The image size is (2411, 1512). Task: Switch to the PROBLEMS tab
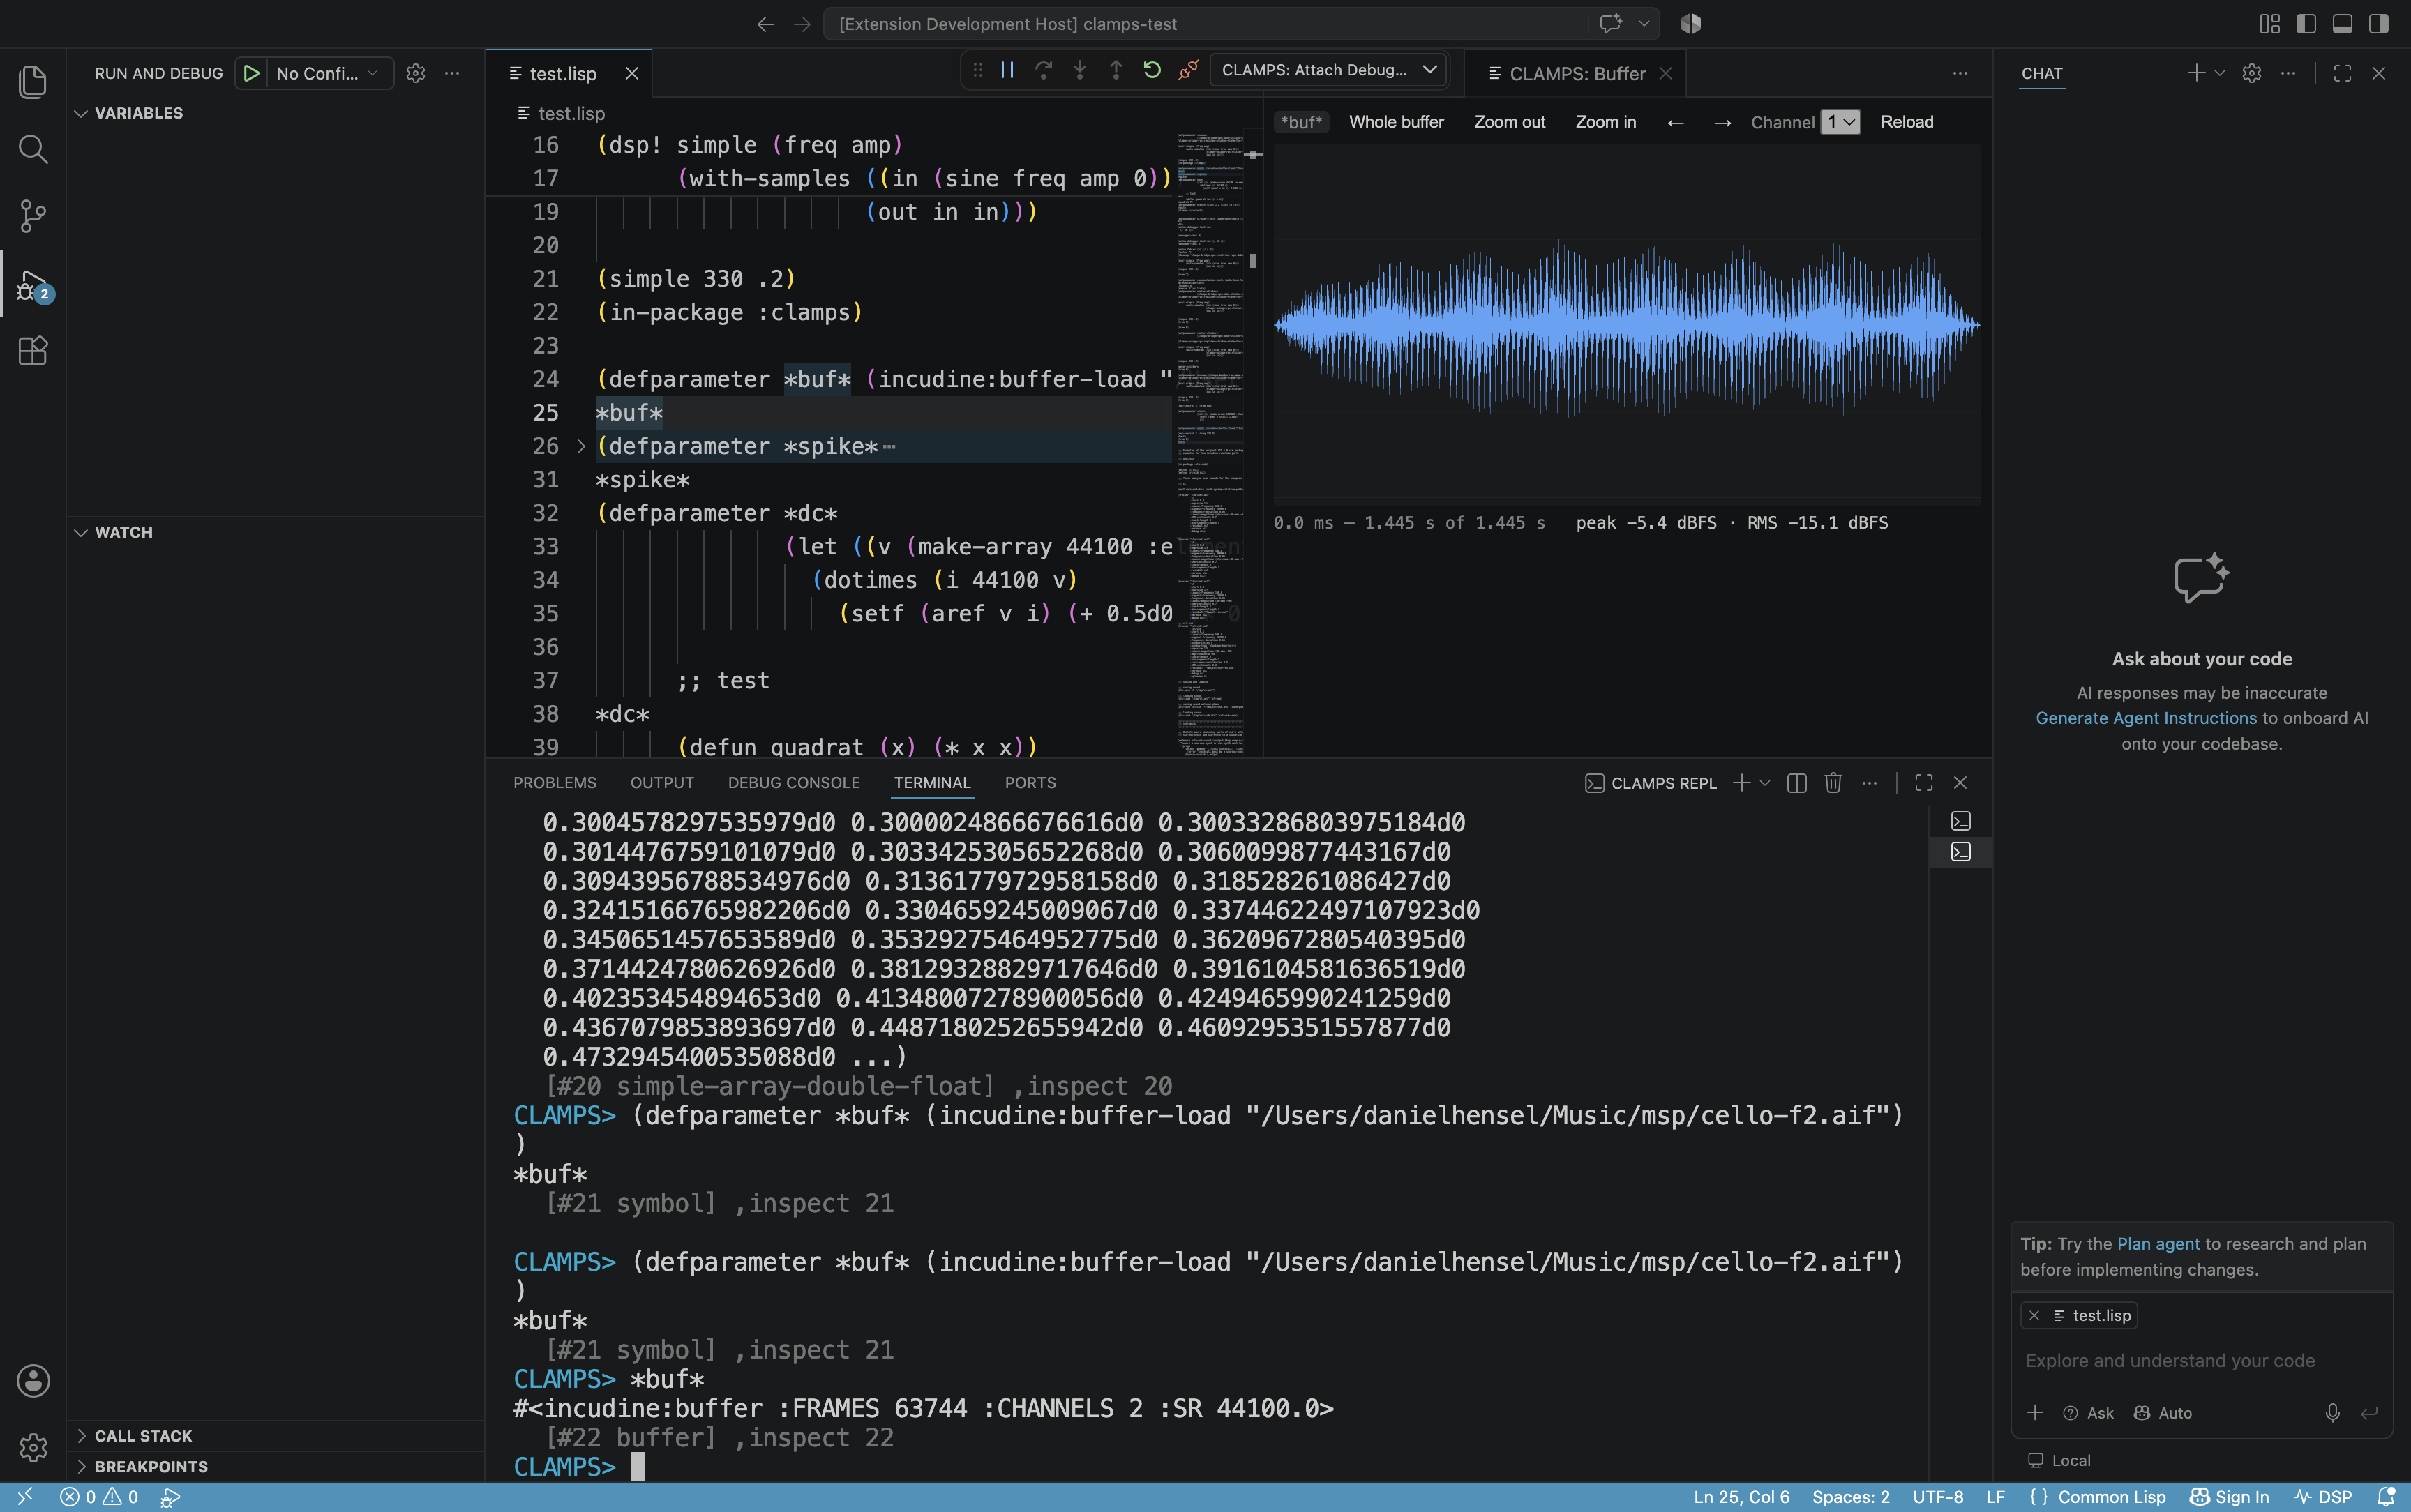pyautogui.click(x=555, y=783)
